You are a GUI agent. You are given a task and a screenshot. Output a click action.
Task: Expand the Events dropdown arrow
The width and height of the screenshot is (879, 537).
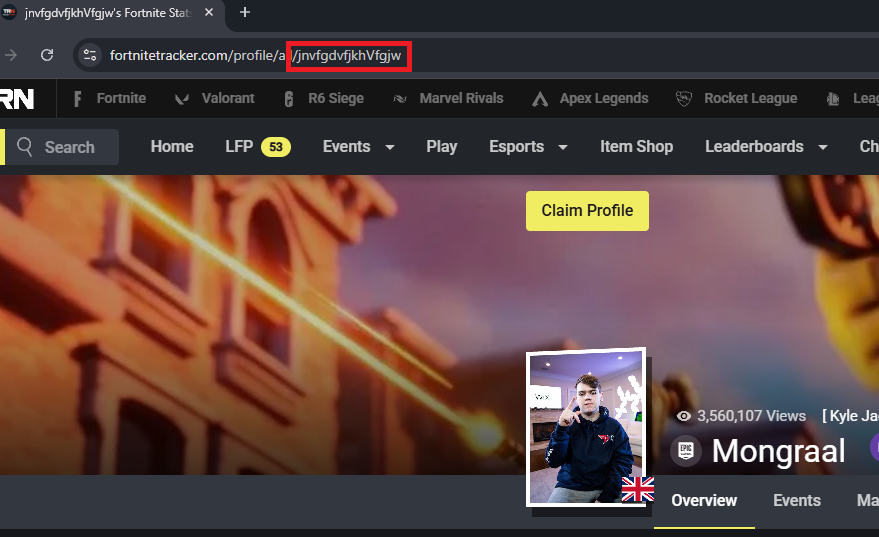click(x=390, y=147)
